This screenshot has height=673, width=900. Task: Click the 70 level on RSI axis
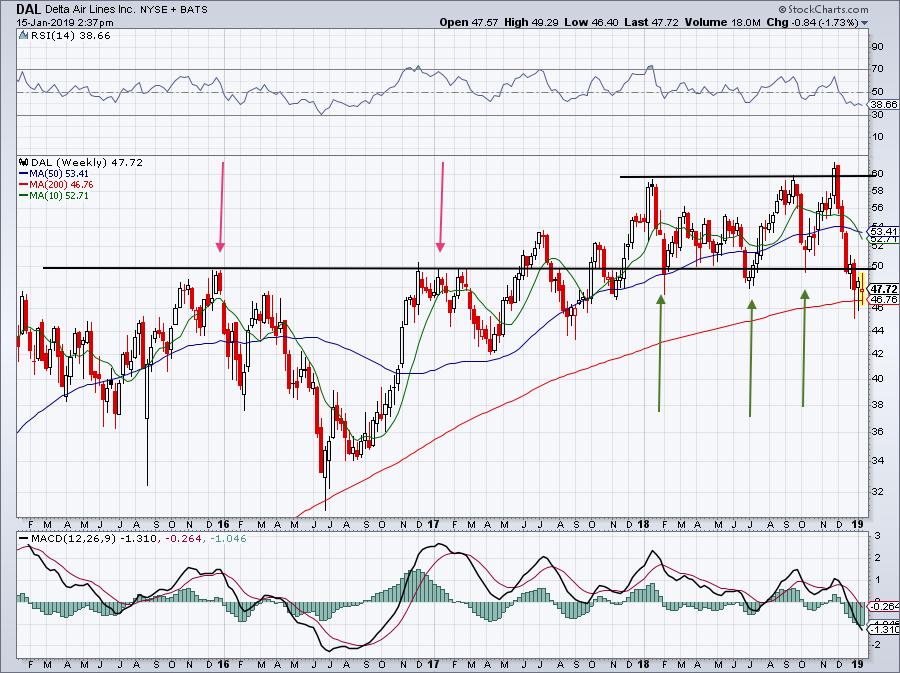click(x=878, y=69)
